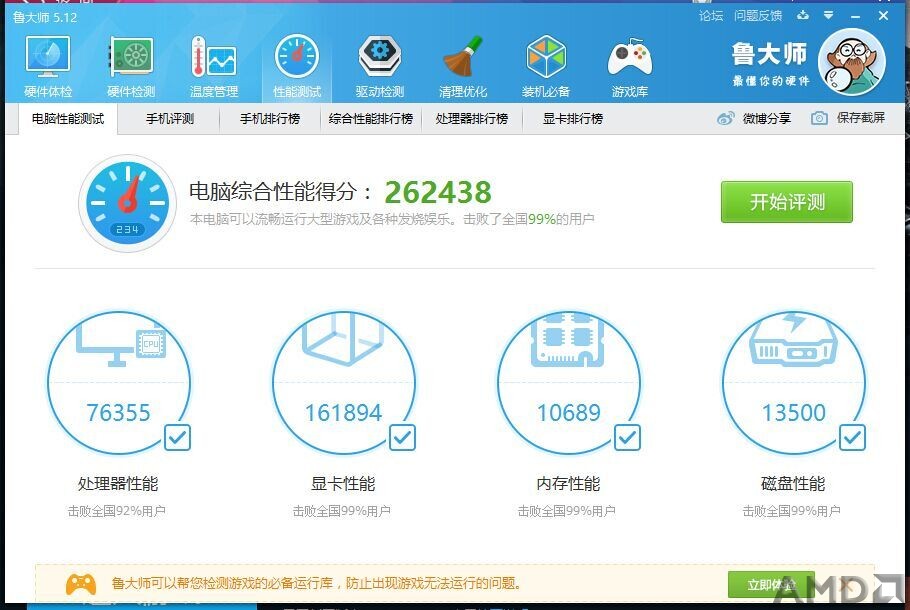Click the disk drive icon

(x=793, y=340)
